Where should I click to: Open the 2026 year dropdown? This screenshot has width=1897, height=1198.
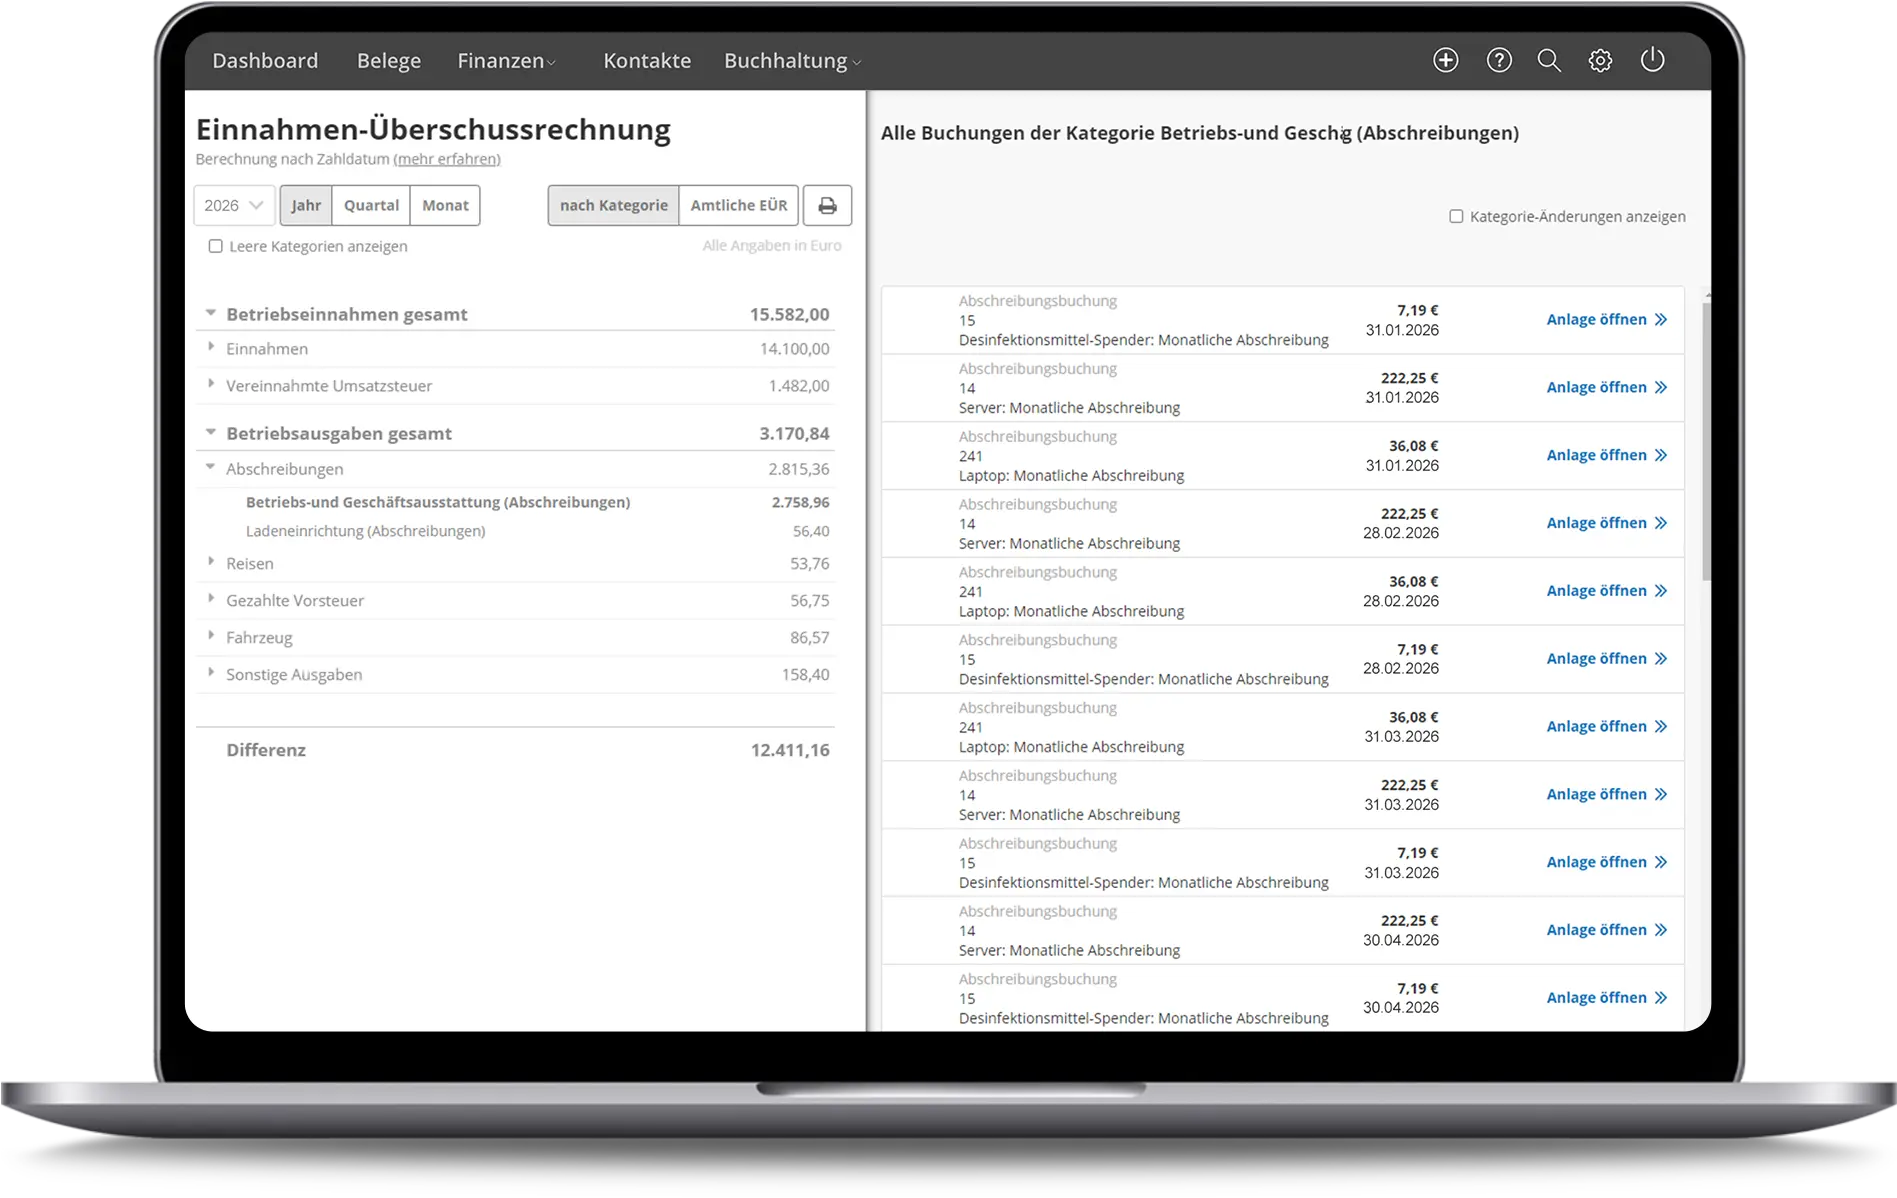(x=234, y=205)
